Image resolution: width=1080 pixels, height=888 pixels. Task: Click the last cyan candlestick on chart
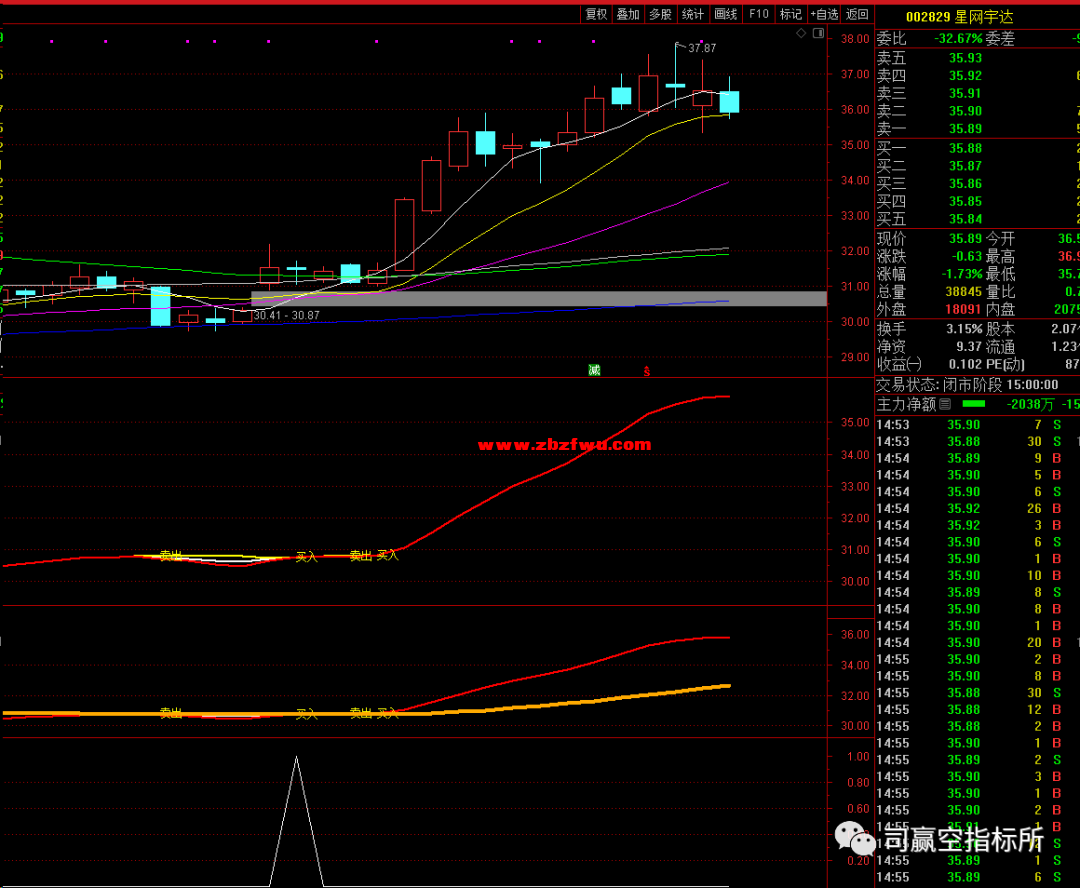click(x=729, y=101)
